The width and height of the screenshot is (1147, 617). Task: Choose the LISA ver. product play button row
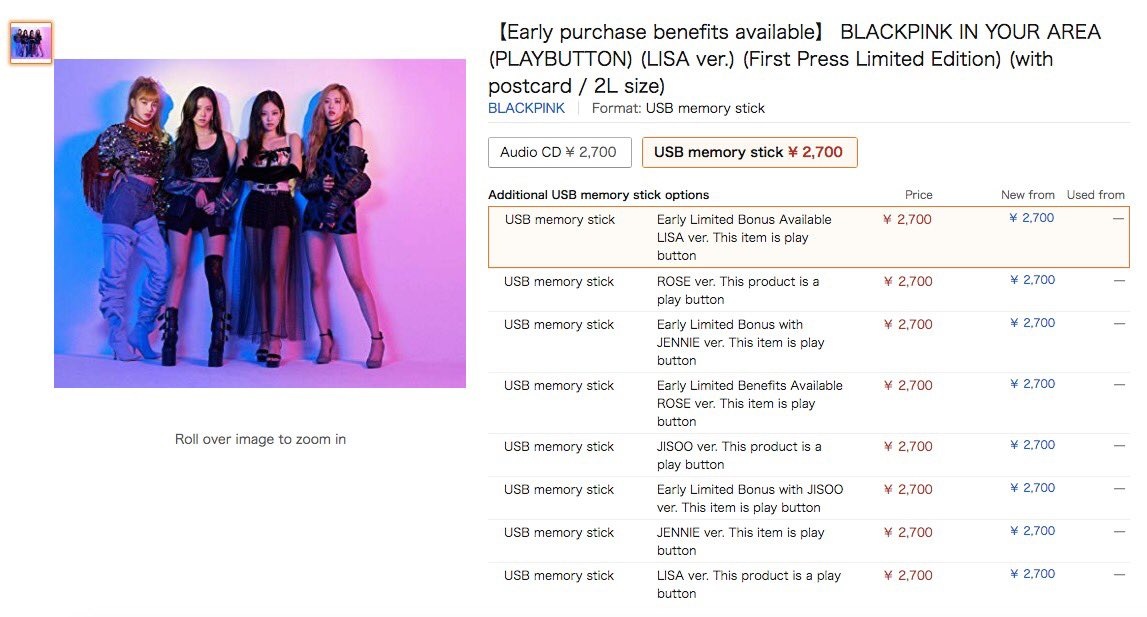point(808,584)
